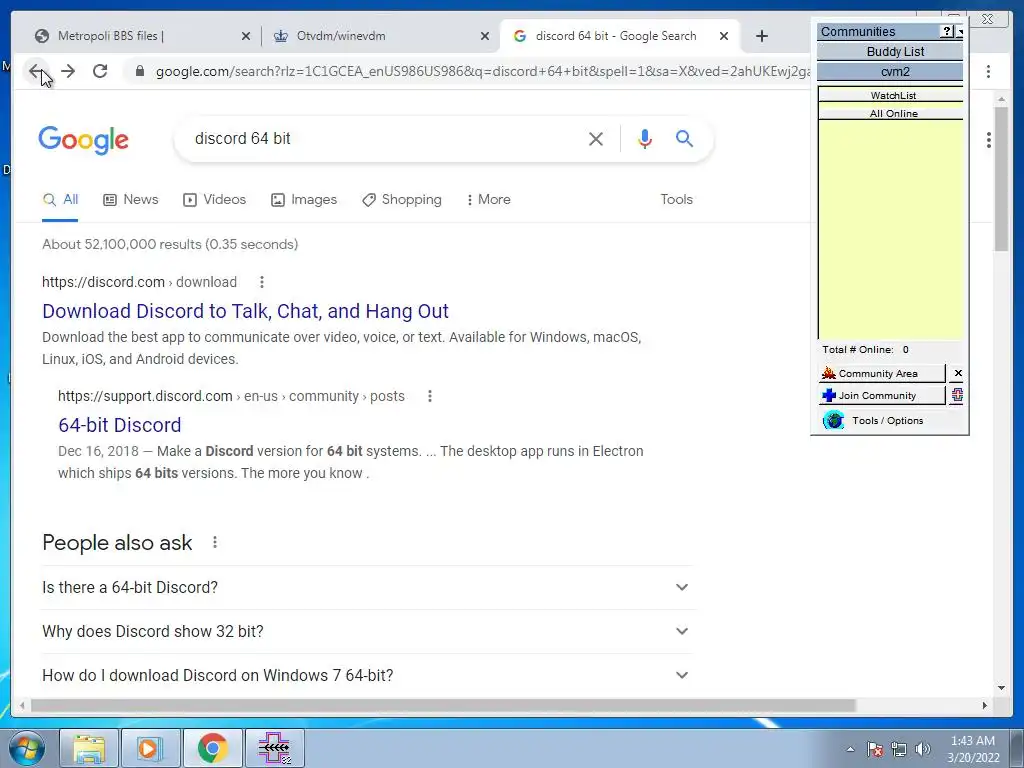
Task: Click the padlock icon in address bar
Action: click(x=139, y=71)
